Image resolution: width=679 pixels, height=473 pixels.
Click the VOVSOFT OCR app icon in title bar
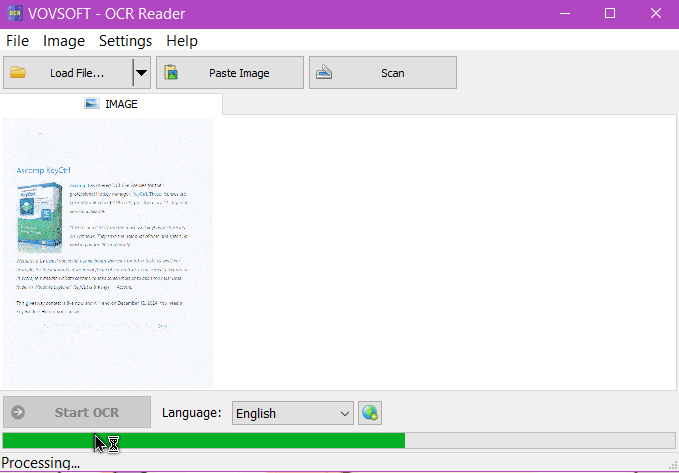[15, 13]
